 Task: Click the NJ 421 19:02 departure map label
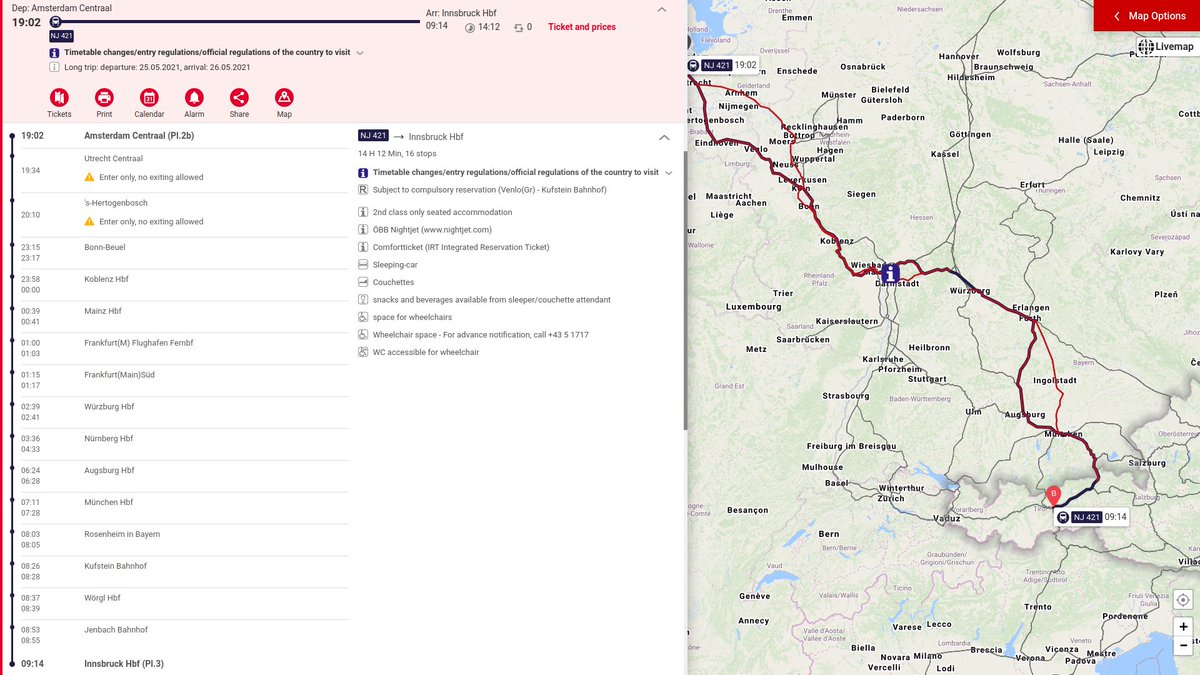click(723, 65)
